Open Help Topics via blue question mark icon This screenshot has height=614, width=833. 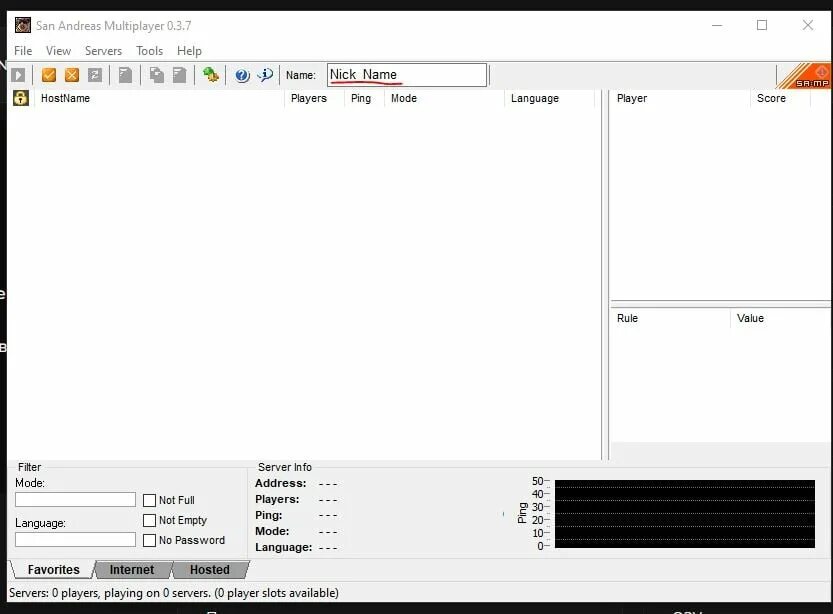(x=242, y=75)
